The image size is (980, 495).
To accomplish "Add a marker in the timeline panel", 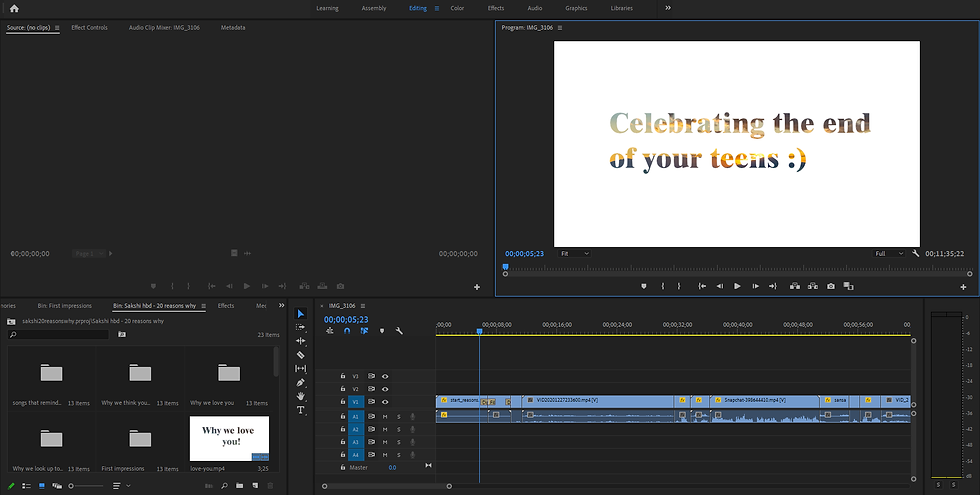I will (x=382, y=331).
